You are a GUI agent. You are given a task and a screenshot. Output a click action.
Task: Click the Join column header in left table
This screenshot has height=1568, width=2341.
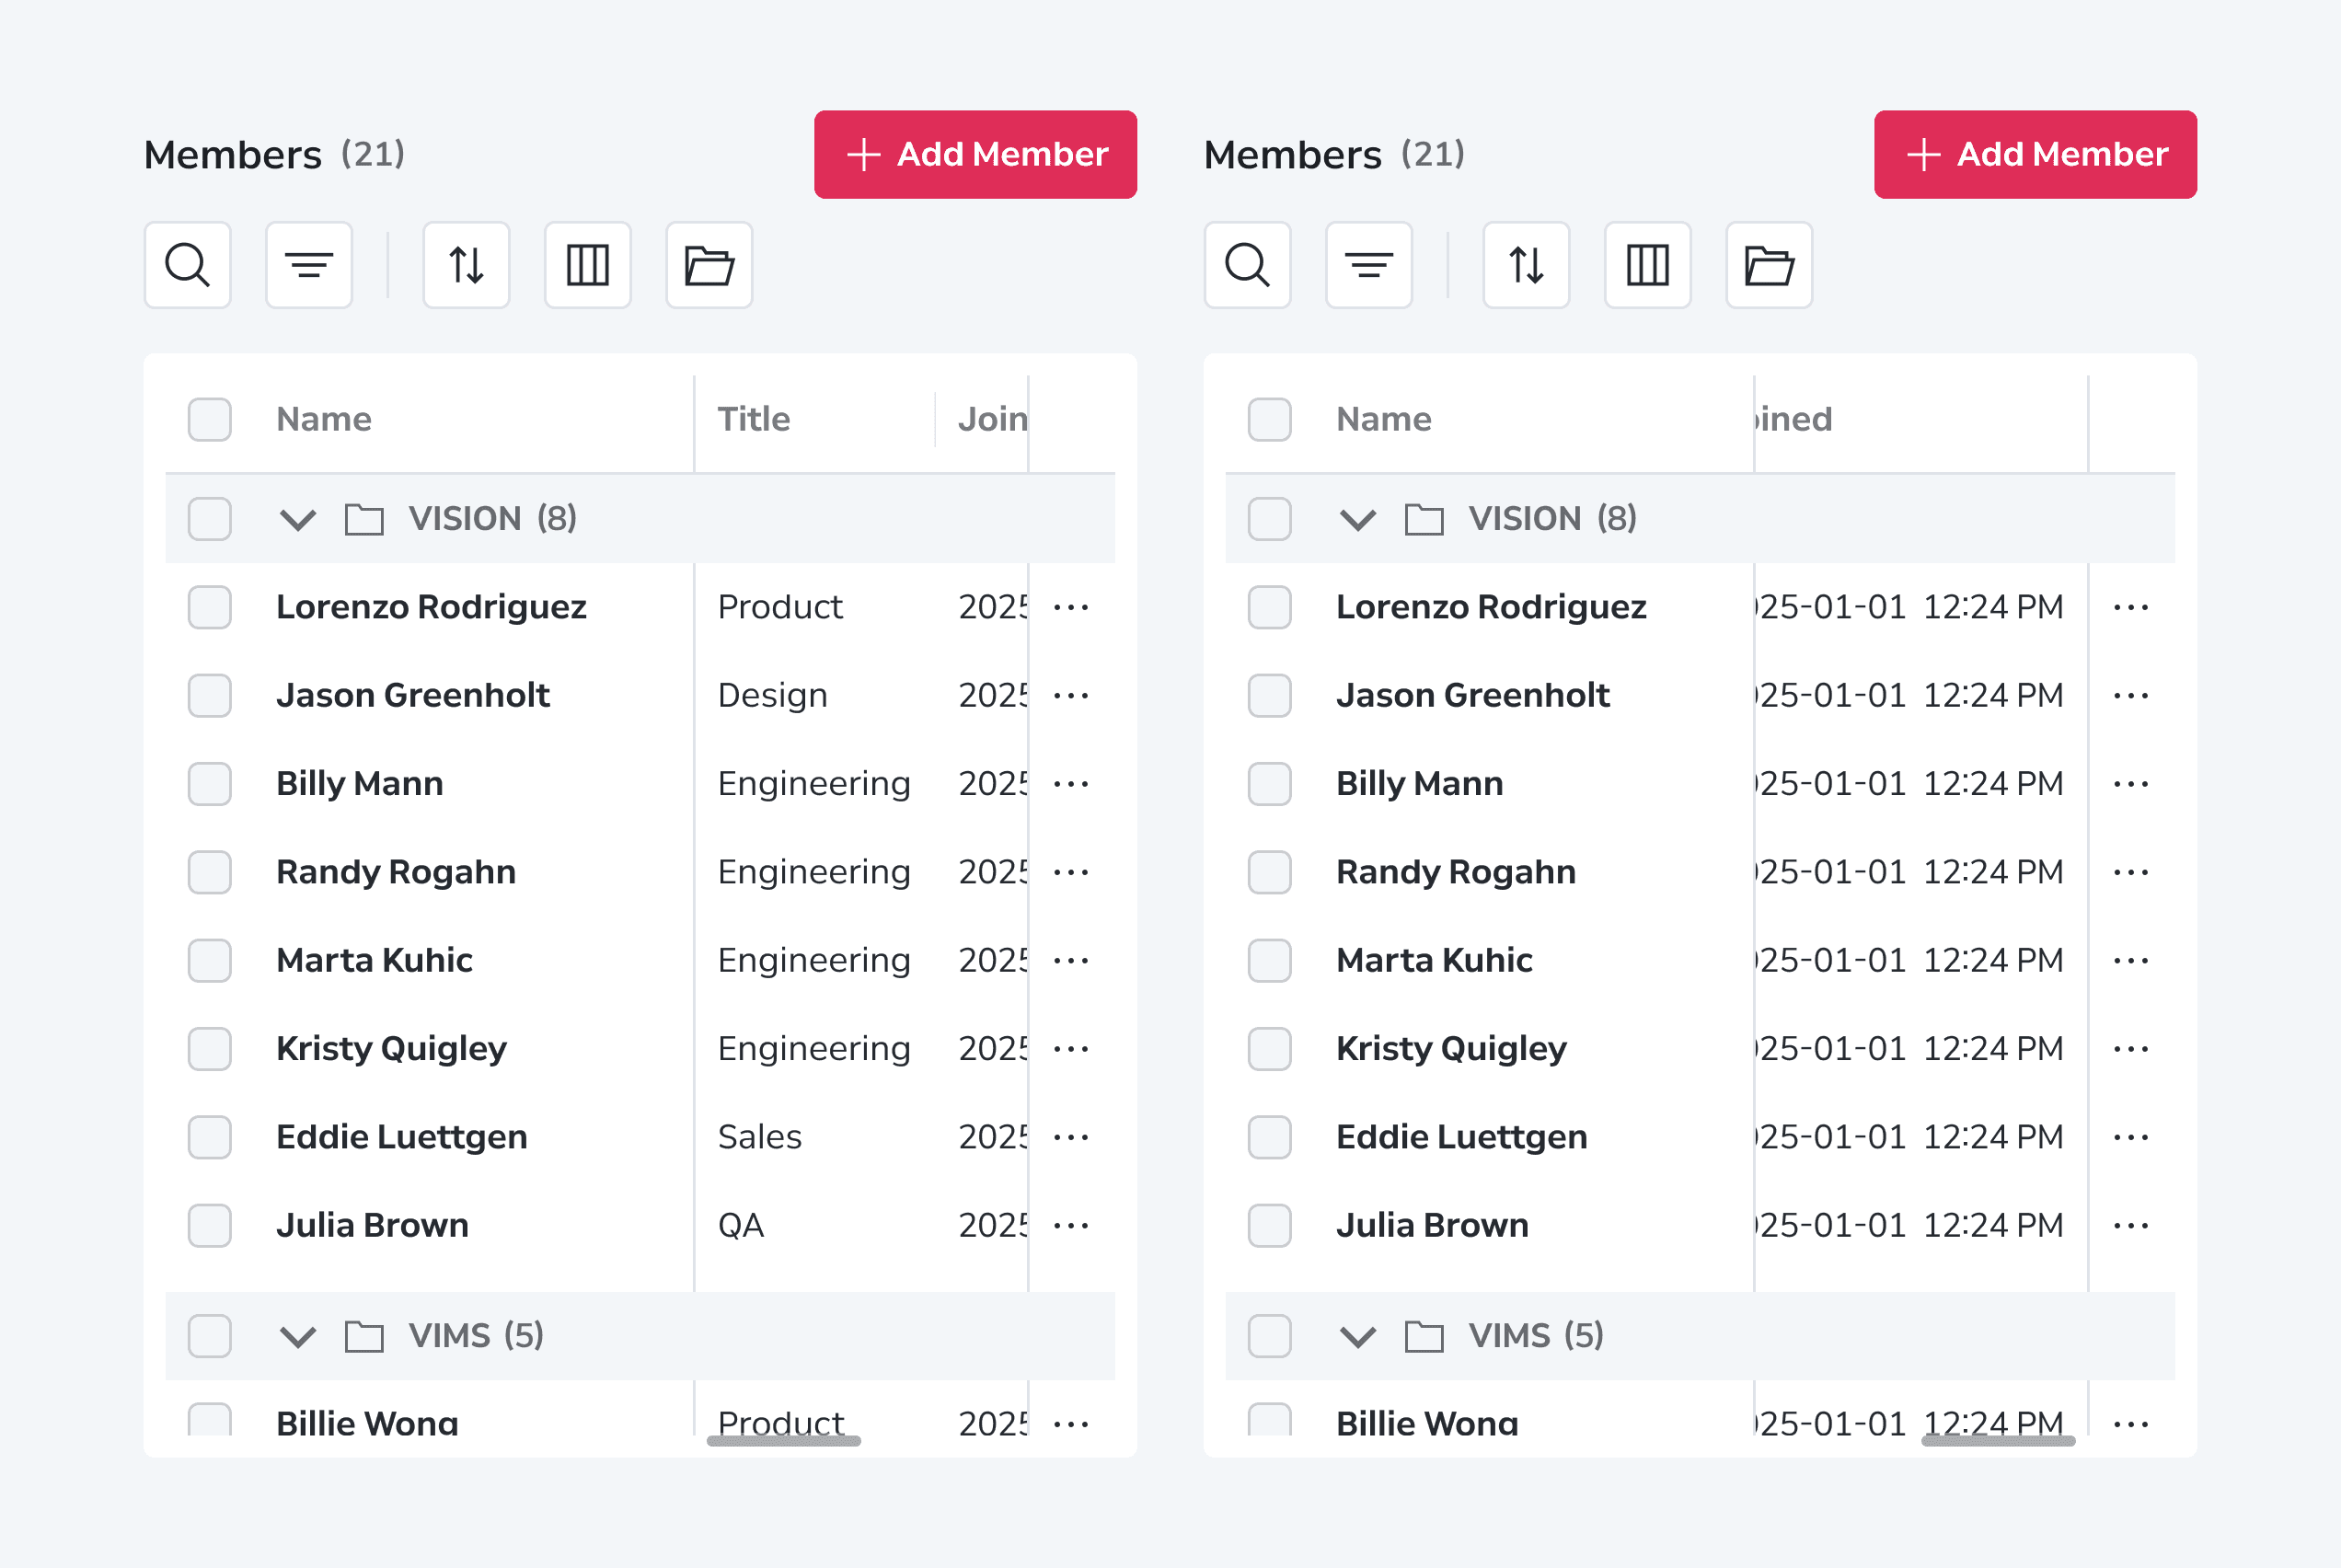tap(992, 419)
